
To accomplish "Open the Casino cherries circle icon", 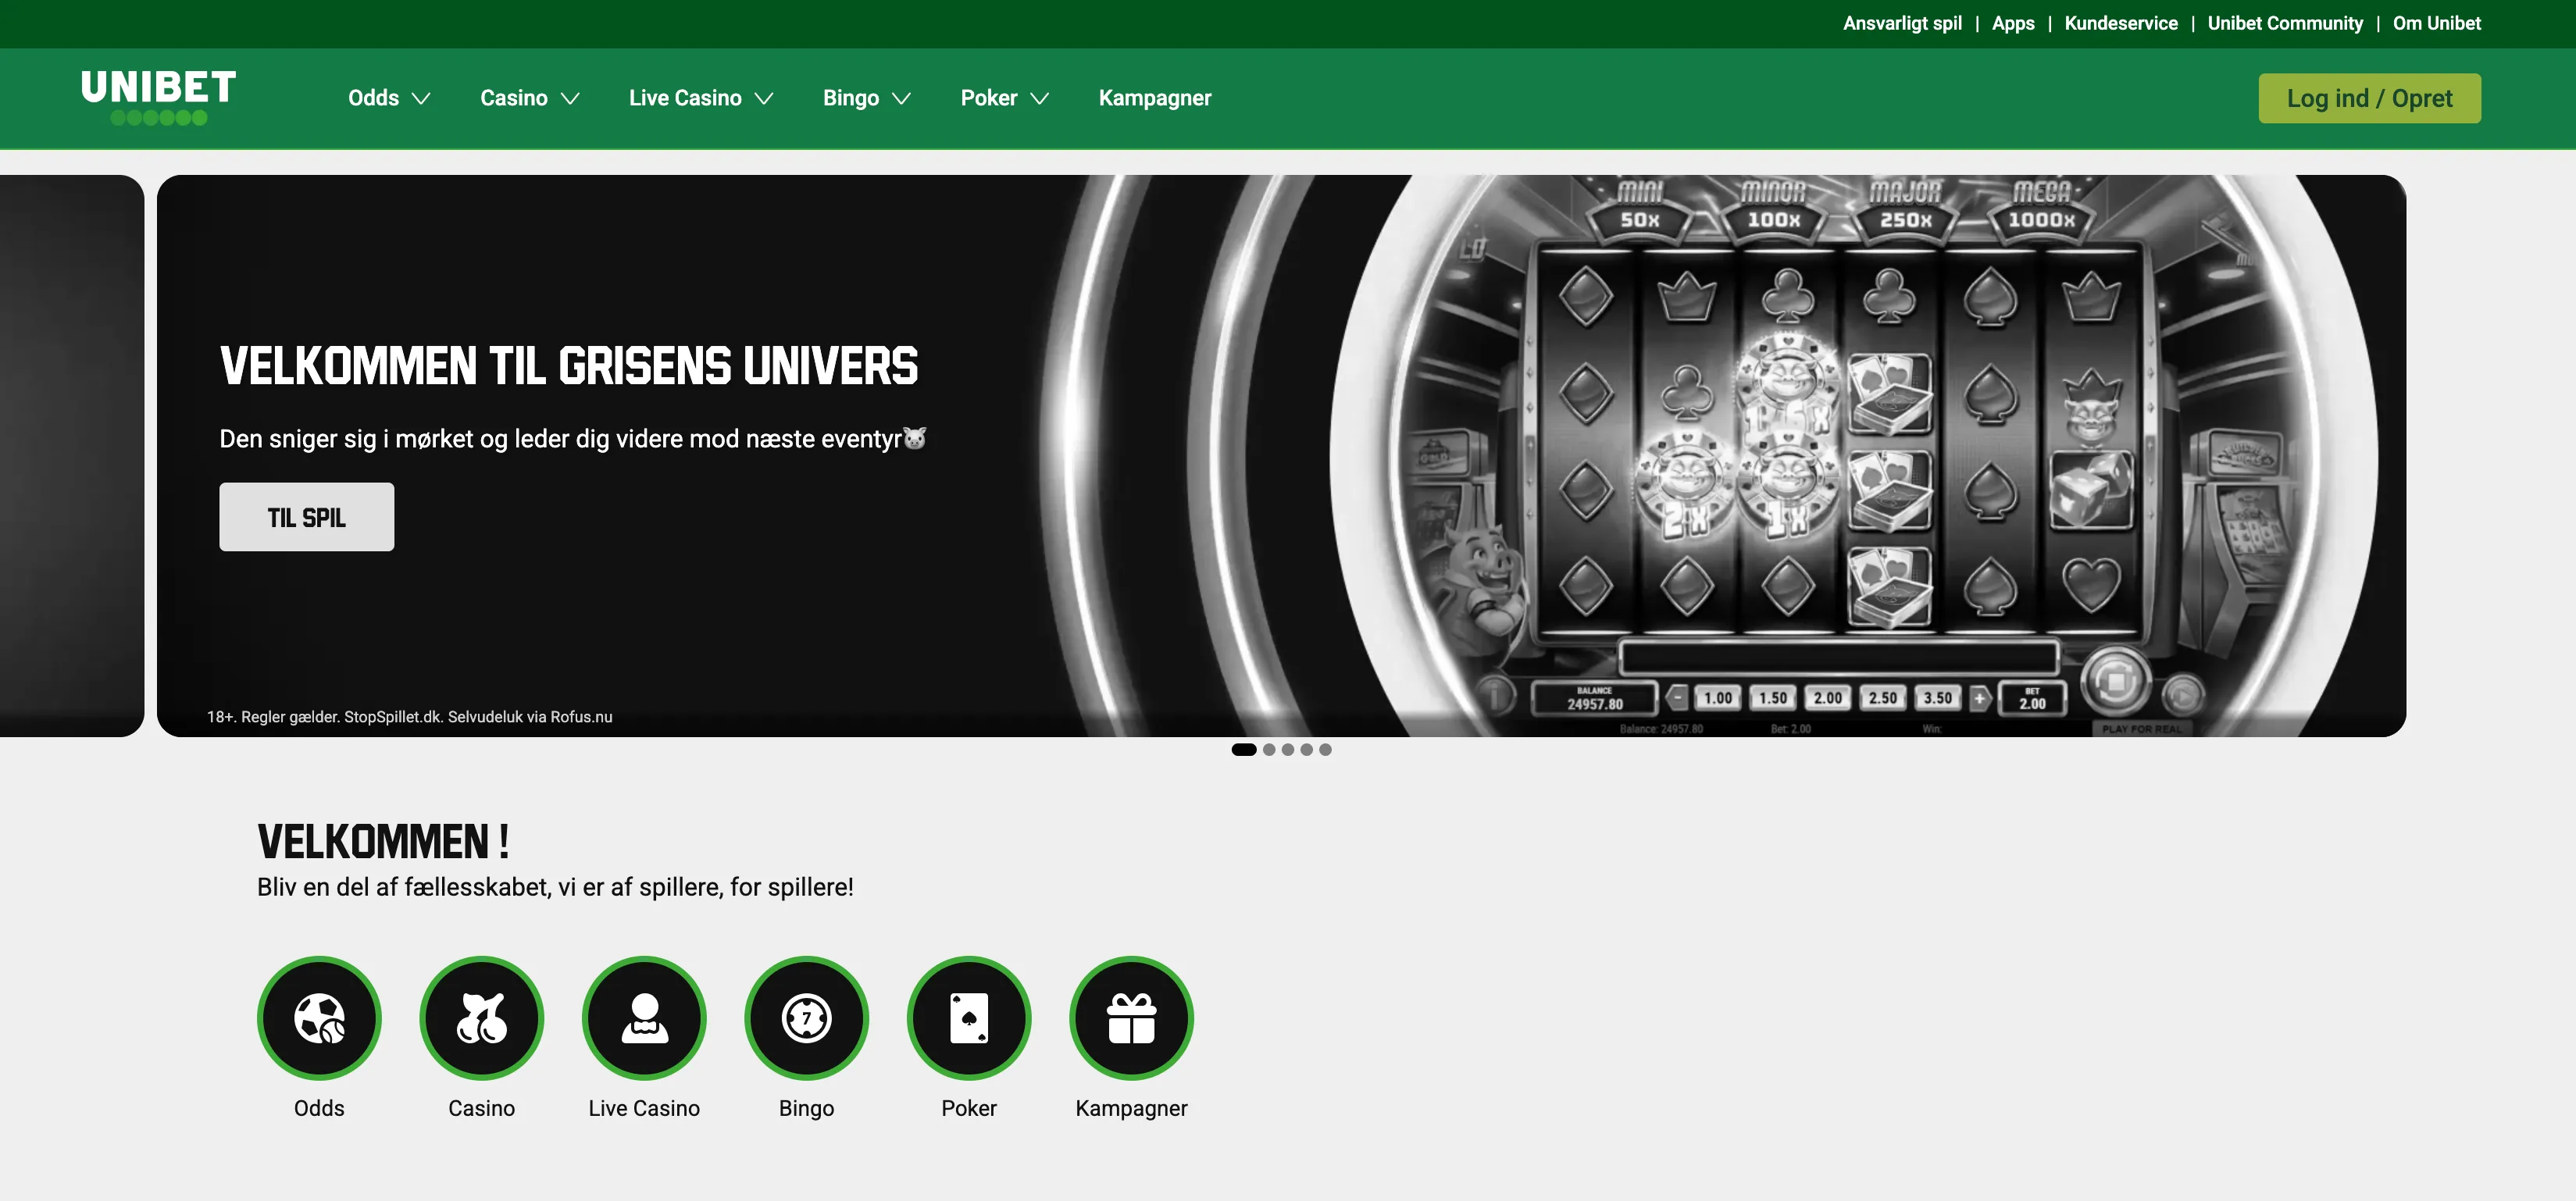I will click(481, 1018).
